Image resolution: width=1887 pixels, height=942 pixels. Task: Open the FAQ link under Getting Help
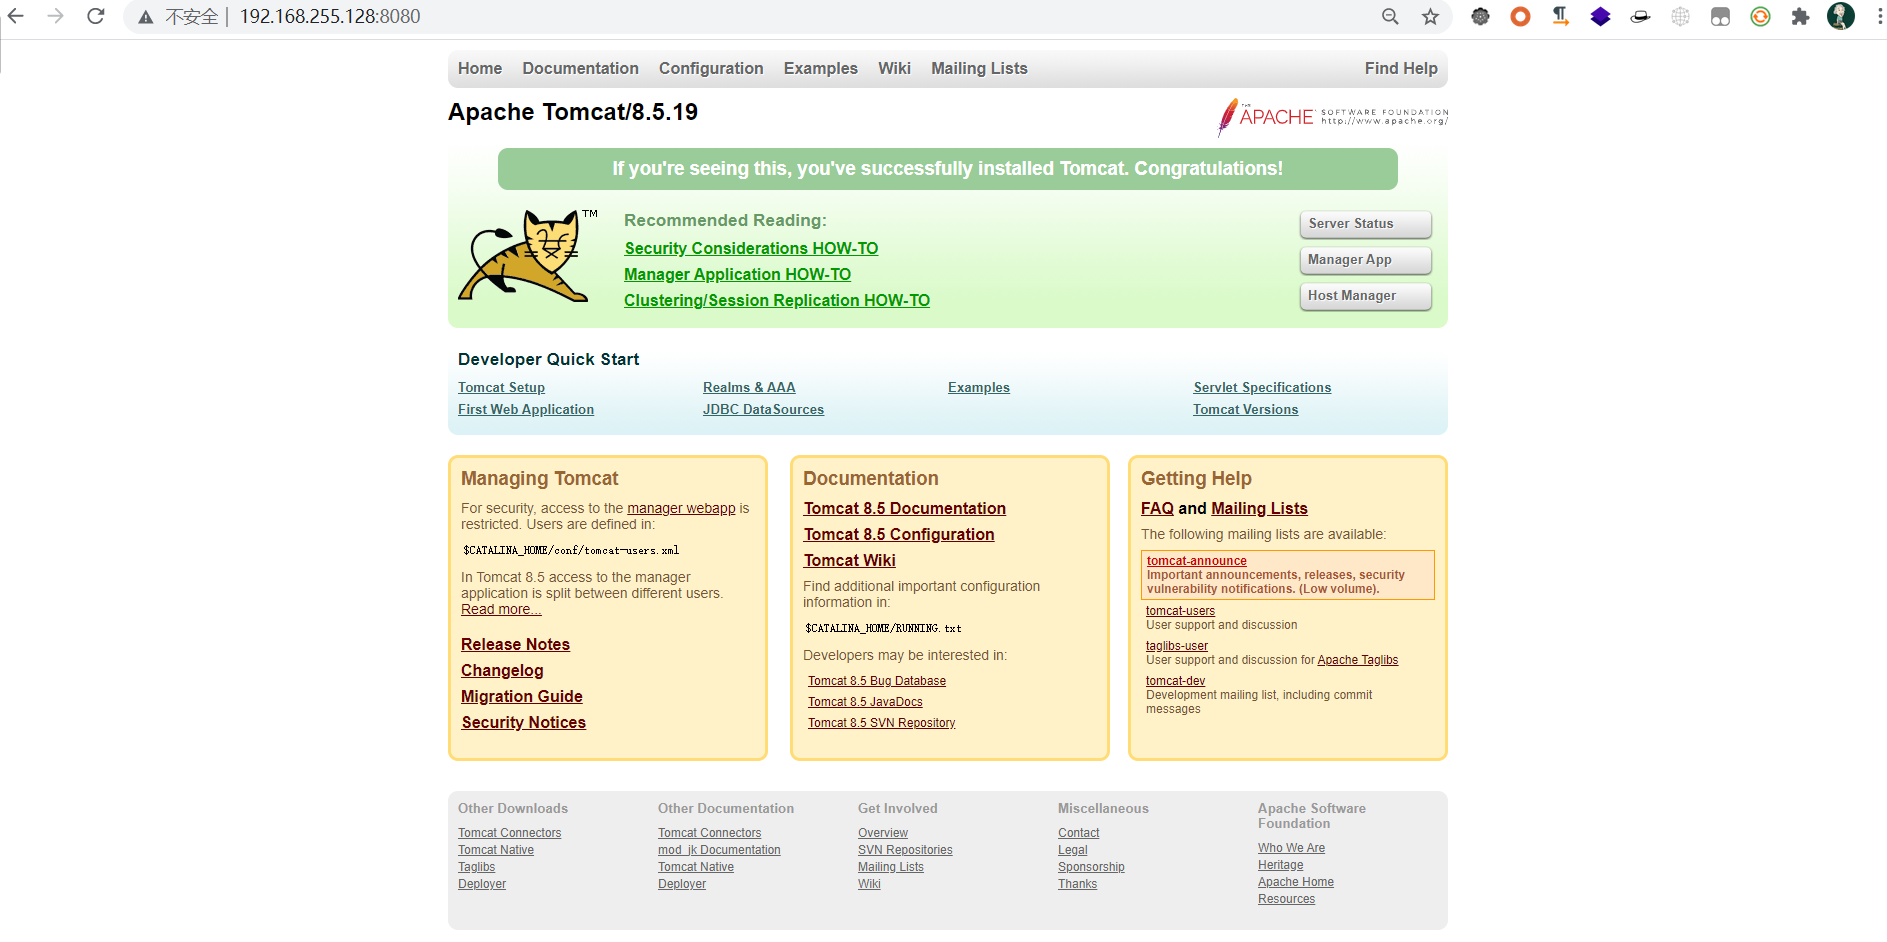point(1157,508)
